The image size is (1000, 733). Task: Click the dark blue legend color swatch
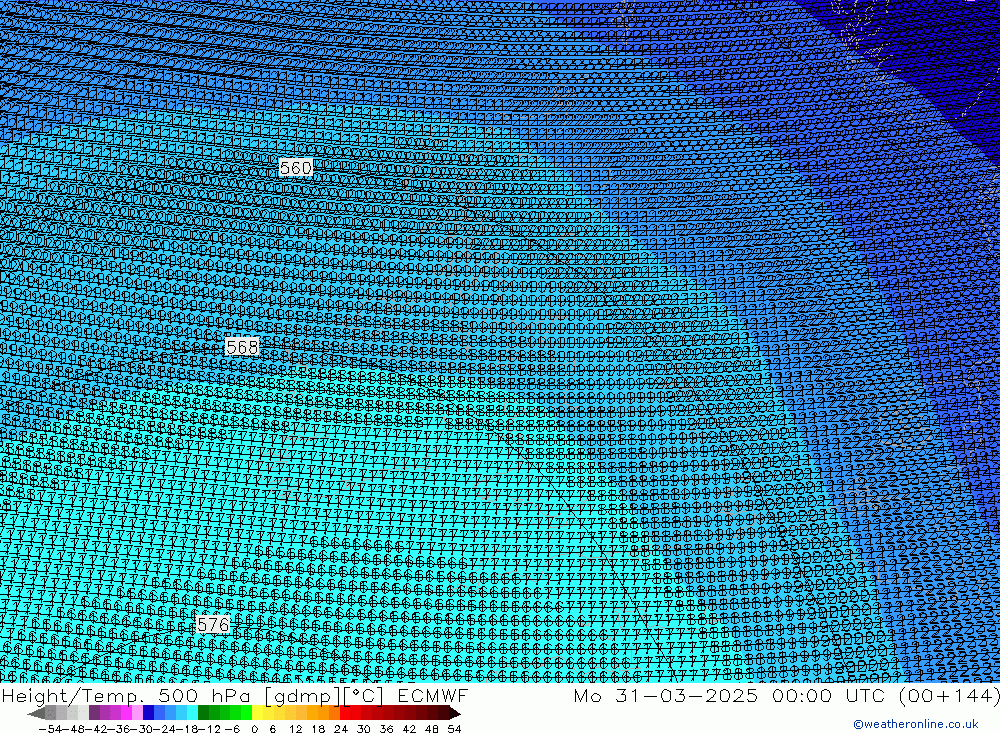point(148,713)
